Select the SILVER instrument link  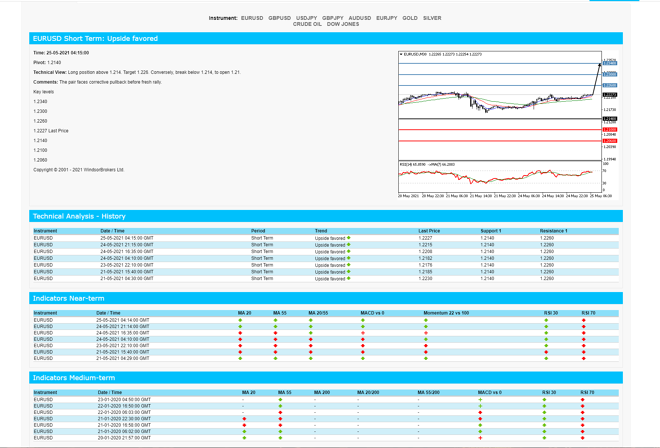pos(432,18)
